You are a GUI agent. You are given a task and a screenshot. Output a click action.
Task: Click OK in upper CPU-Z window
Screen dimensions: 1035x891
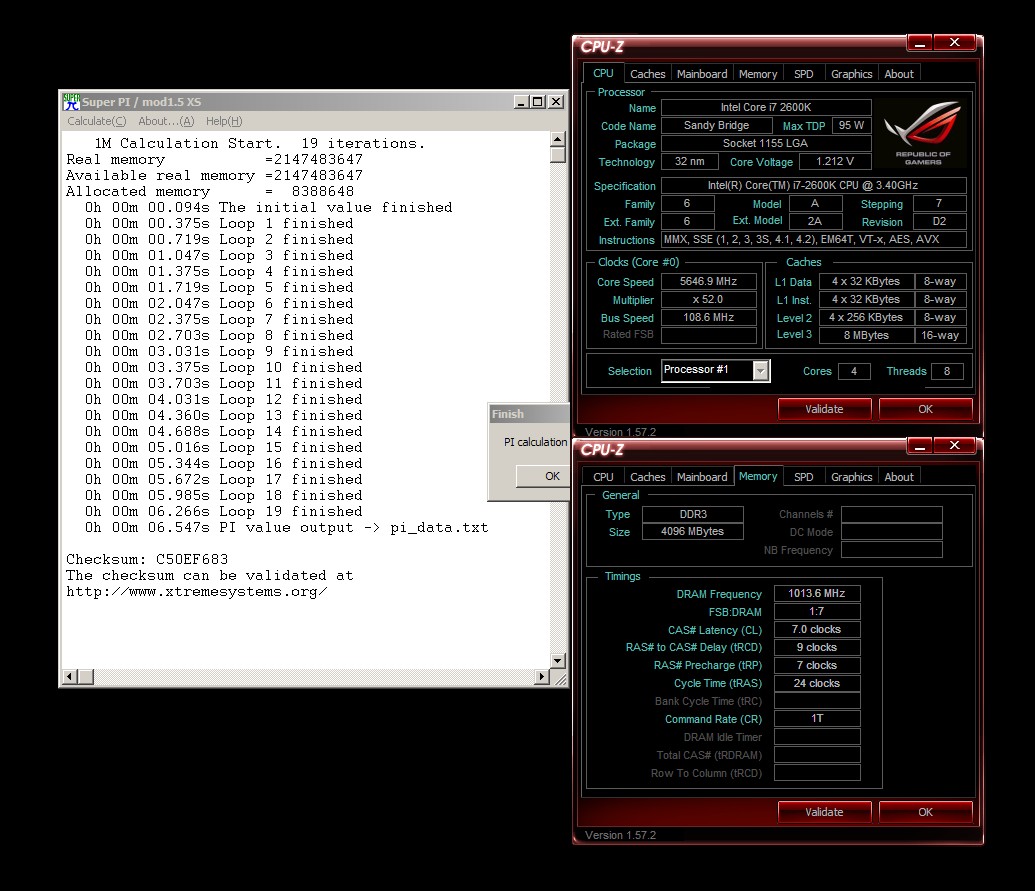tap(925, 409)
